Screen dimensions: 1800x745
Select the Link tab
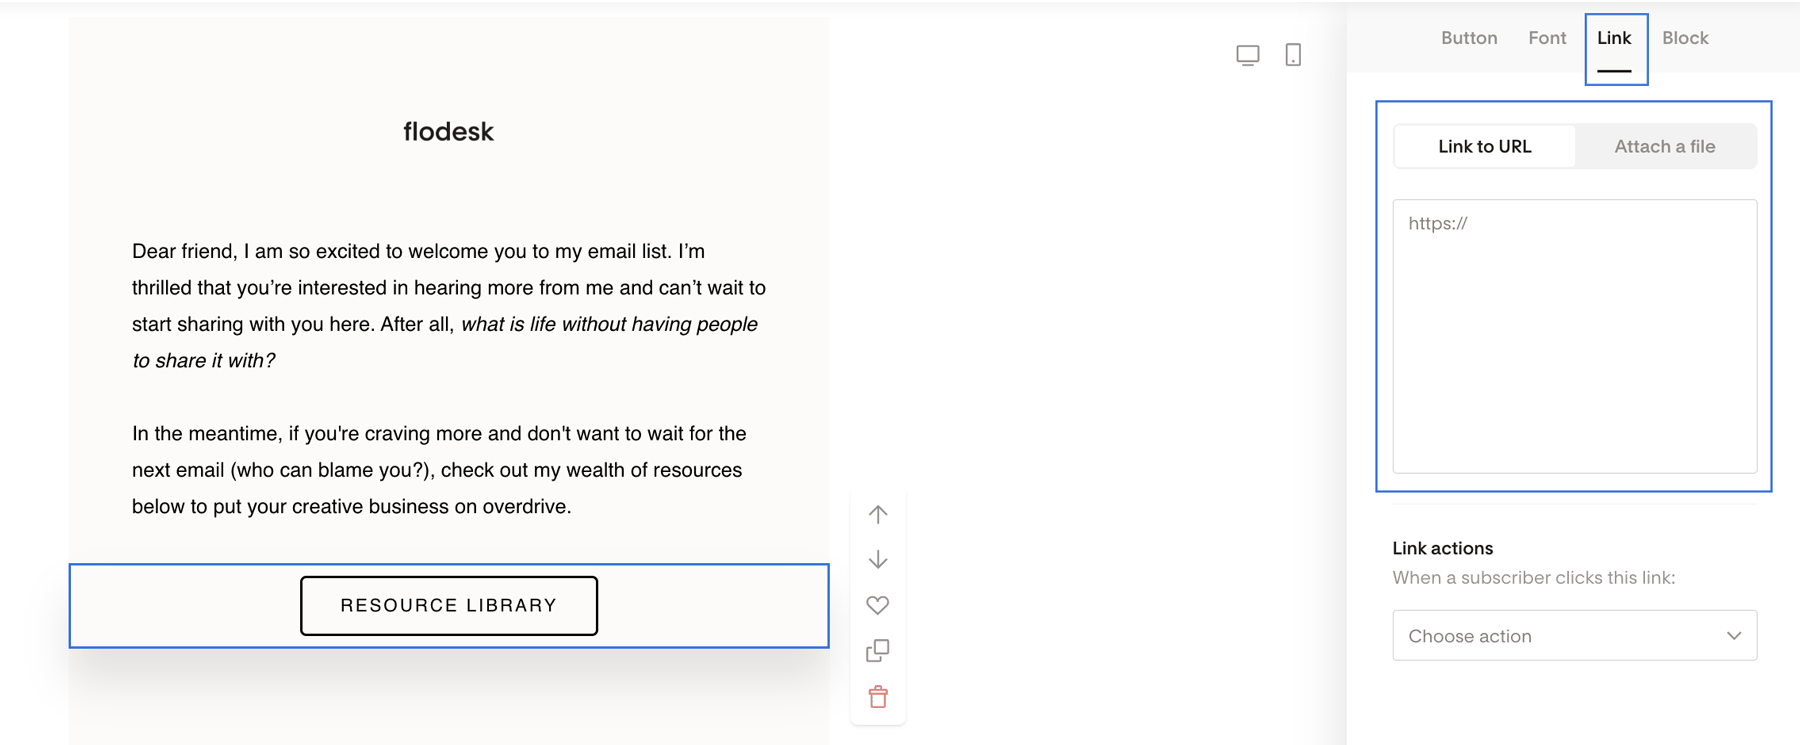pyautogui.click(x=1614, y=38)
